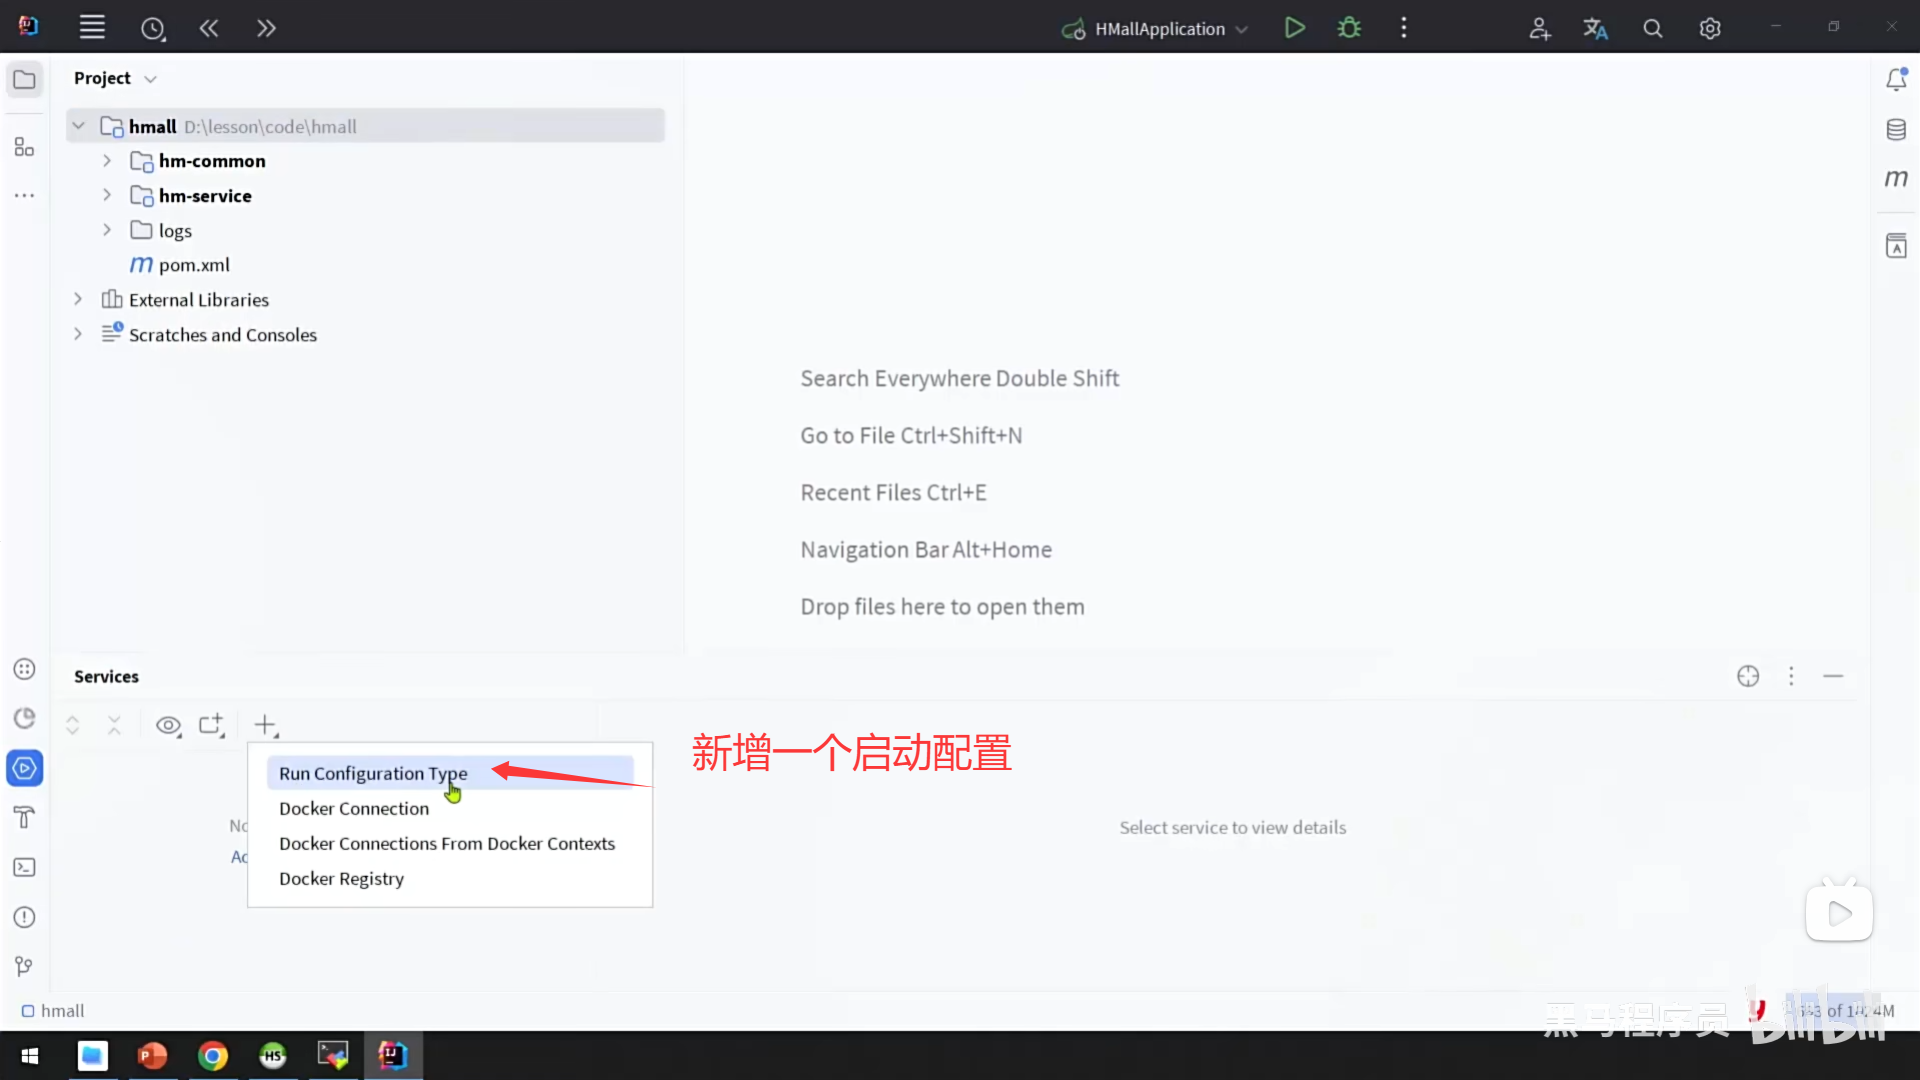Toggle view options with the eye icon in Services
Image resolution: width=1920 pixels, height=1080 pixels.
tap(168, 725)
